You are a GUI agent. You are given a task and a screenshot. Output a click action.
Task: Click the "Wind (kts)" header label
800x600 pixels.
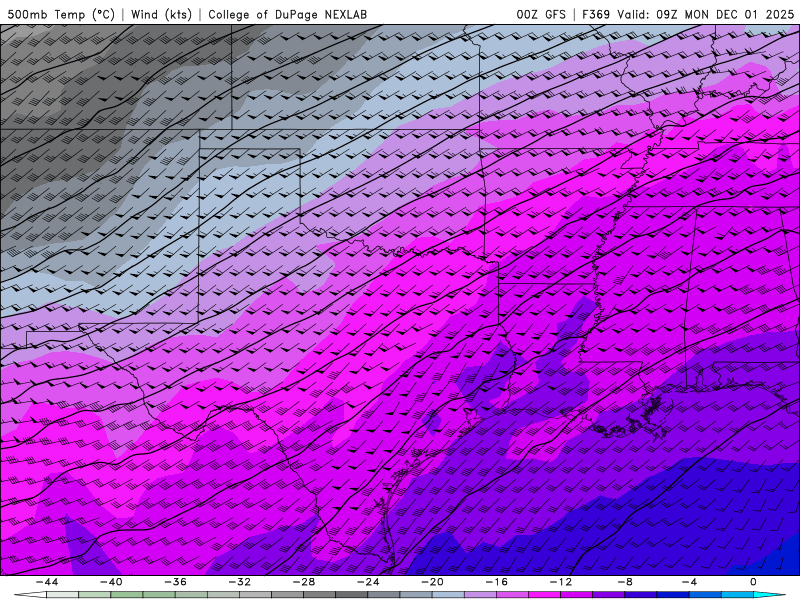point(161,14)
